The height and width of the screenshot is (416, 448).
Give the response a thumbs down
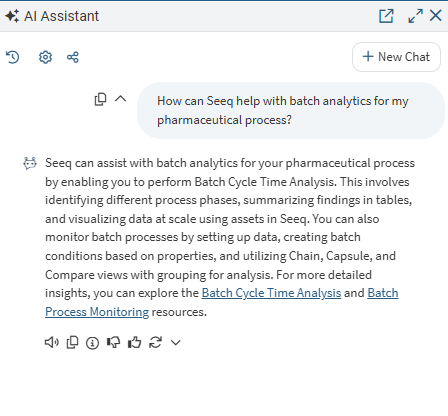(113, 342)
